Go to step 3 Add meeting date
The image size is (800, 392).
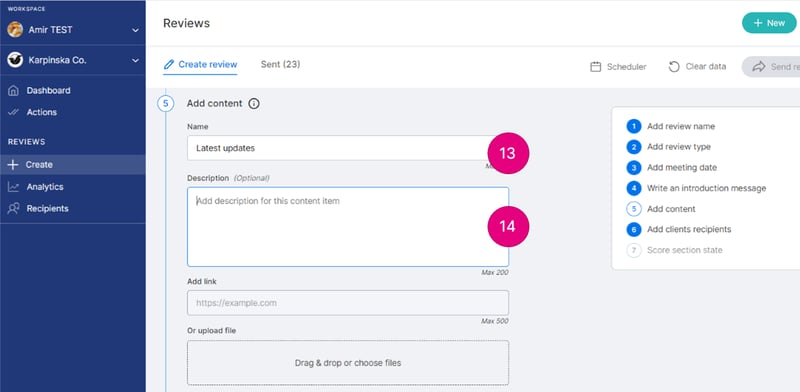pos(671,167)
